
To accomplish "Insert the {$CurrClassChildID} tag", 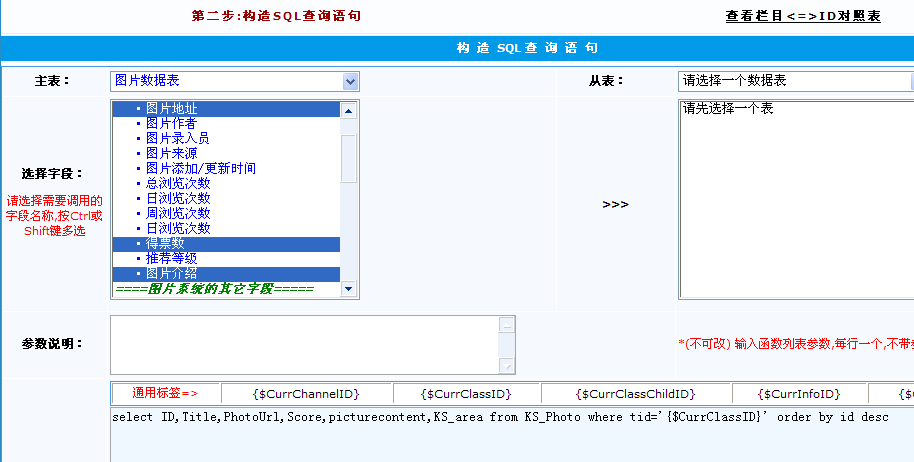I will (635, 394).
